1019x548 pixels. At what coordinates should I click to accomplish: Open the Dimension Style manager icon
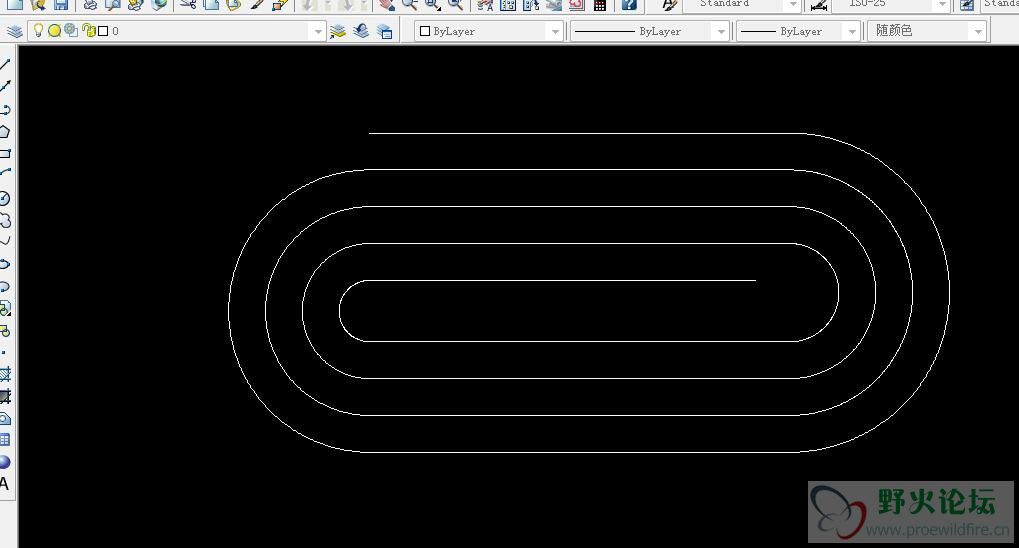(819, 5)
